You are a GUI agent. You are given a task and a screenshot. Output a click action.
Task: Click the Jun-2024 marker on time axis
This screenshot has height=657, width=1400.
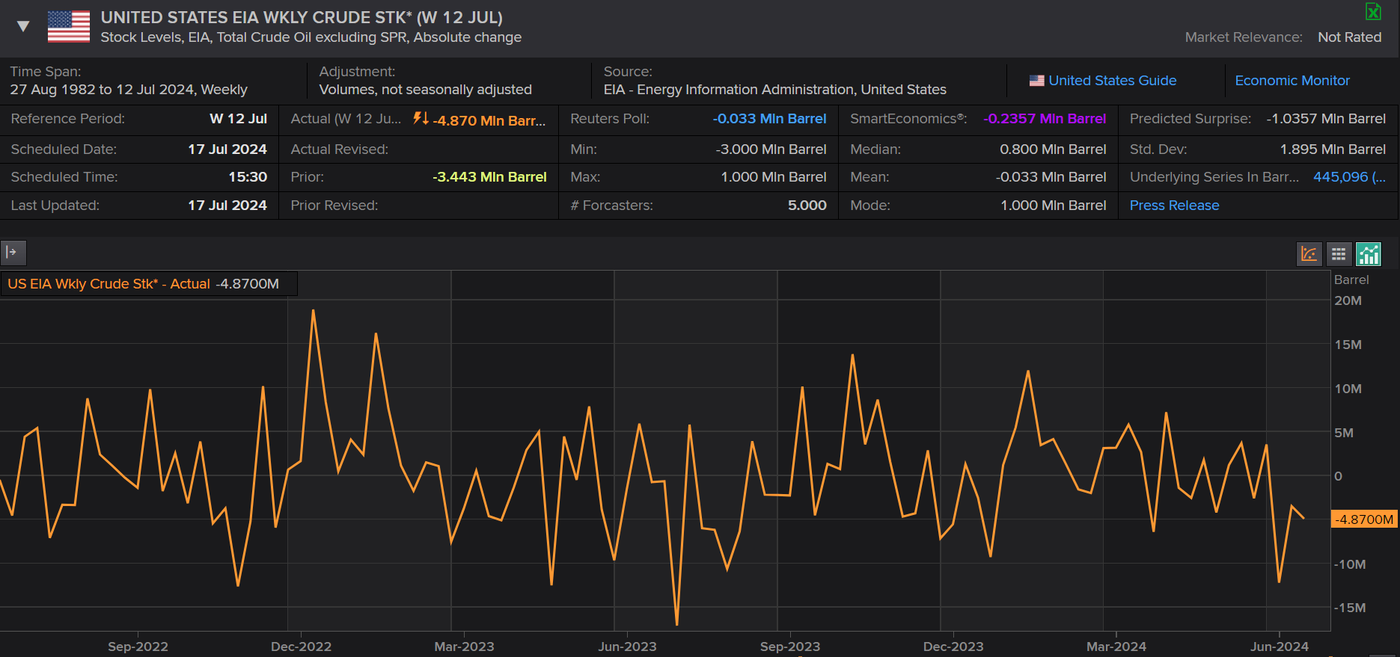(x=1279, y=646)
